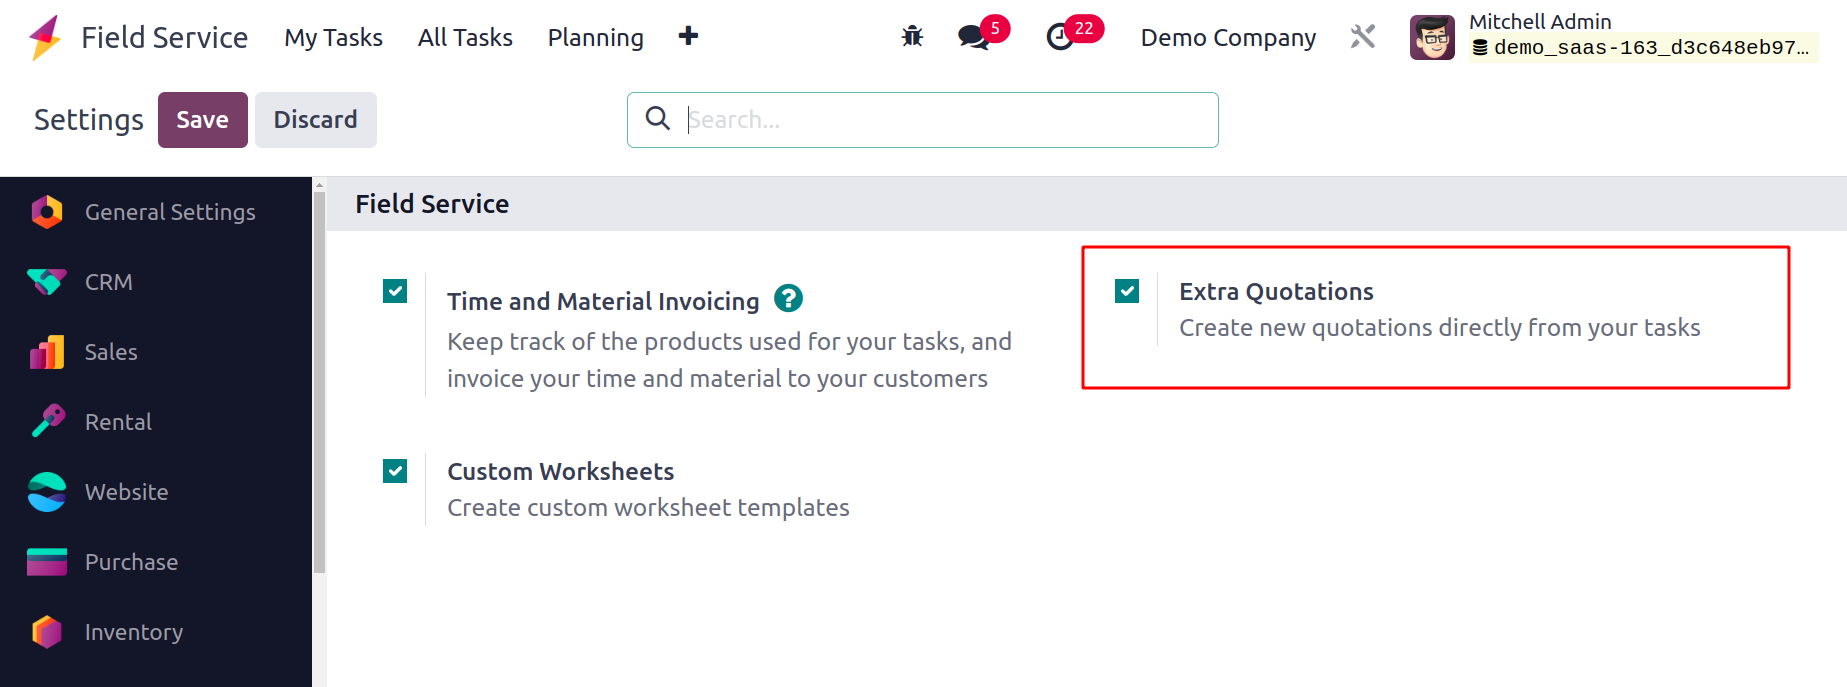
Task: Click the help icon beside Time and Material Invoicing
Action: coord(788,299)
